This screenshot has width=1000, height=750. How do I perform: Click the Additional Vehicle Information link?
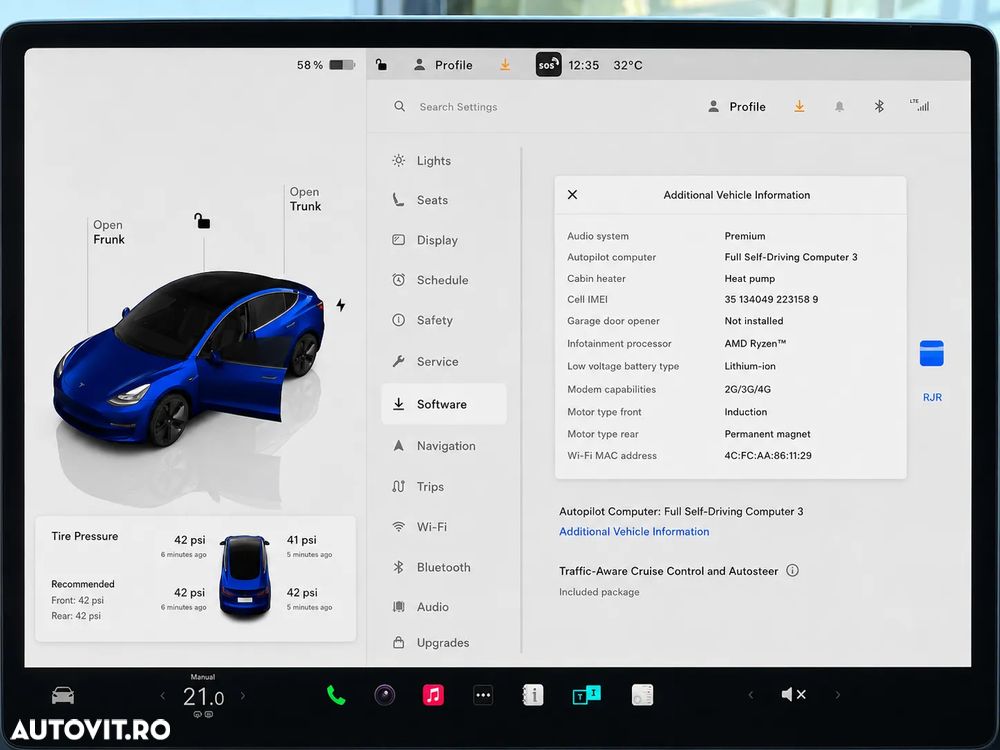634,531
